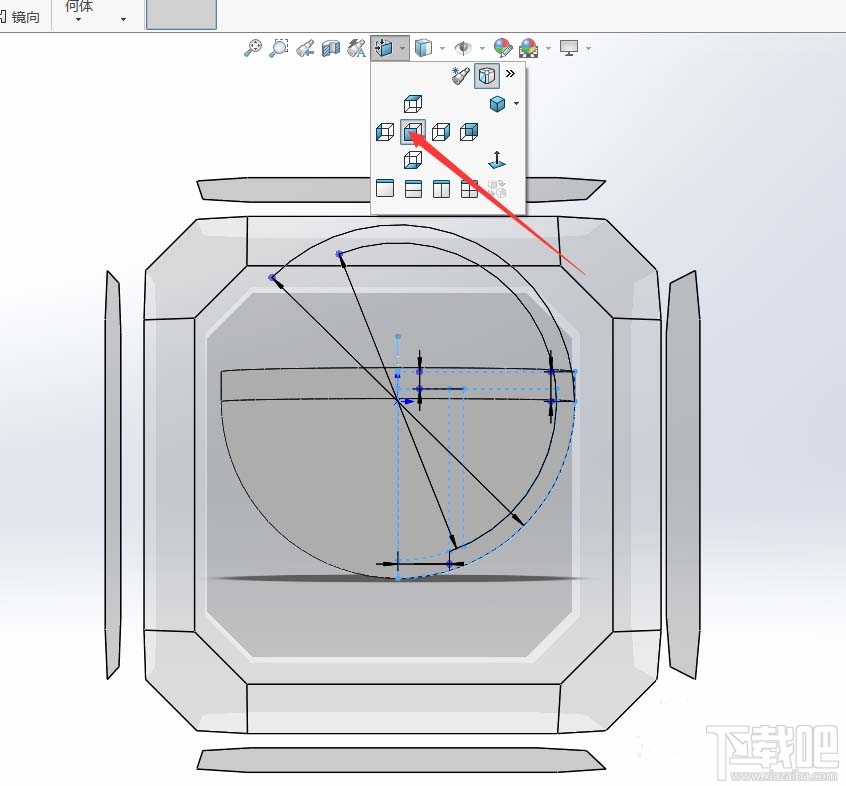Screen dimensions: 846x786
Task: Click the Normal To view arrow icon
Action: [497, 160]
